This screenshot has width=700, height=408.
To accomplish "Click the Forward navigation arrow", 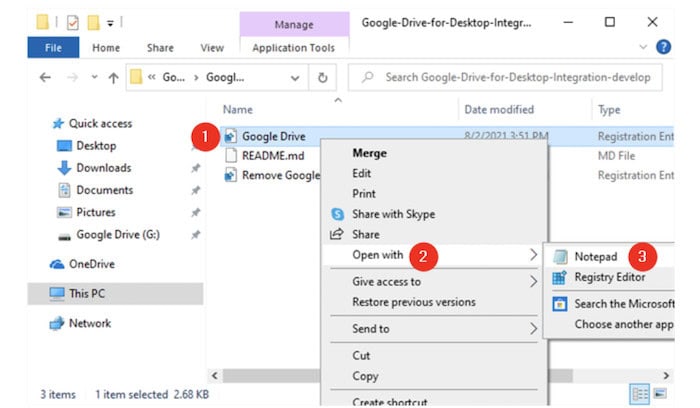I will [x=72, y=77].
